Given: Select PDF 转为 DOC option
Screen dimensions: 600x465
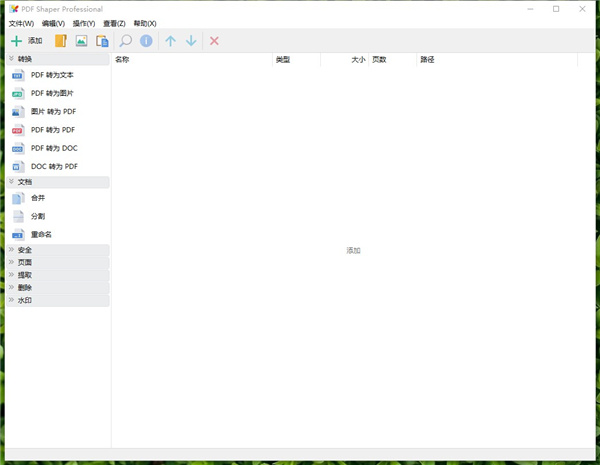Looking at the screenshot, I should 54,148.
